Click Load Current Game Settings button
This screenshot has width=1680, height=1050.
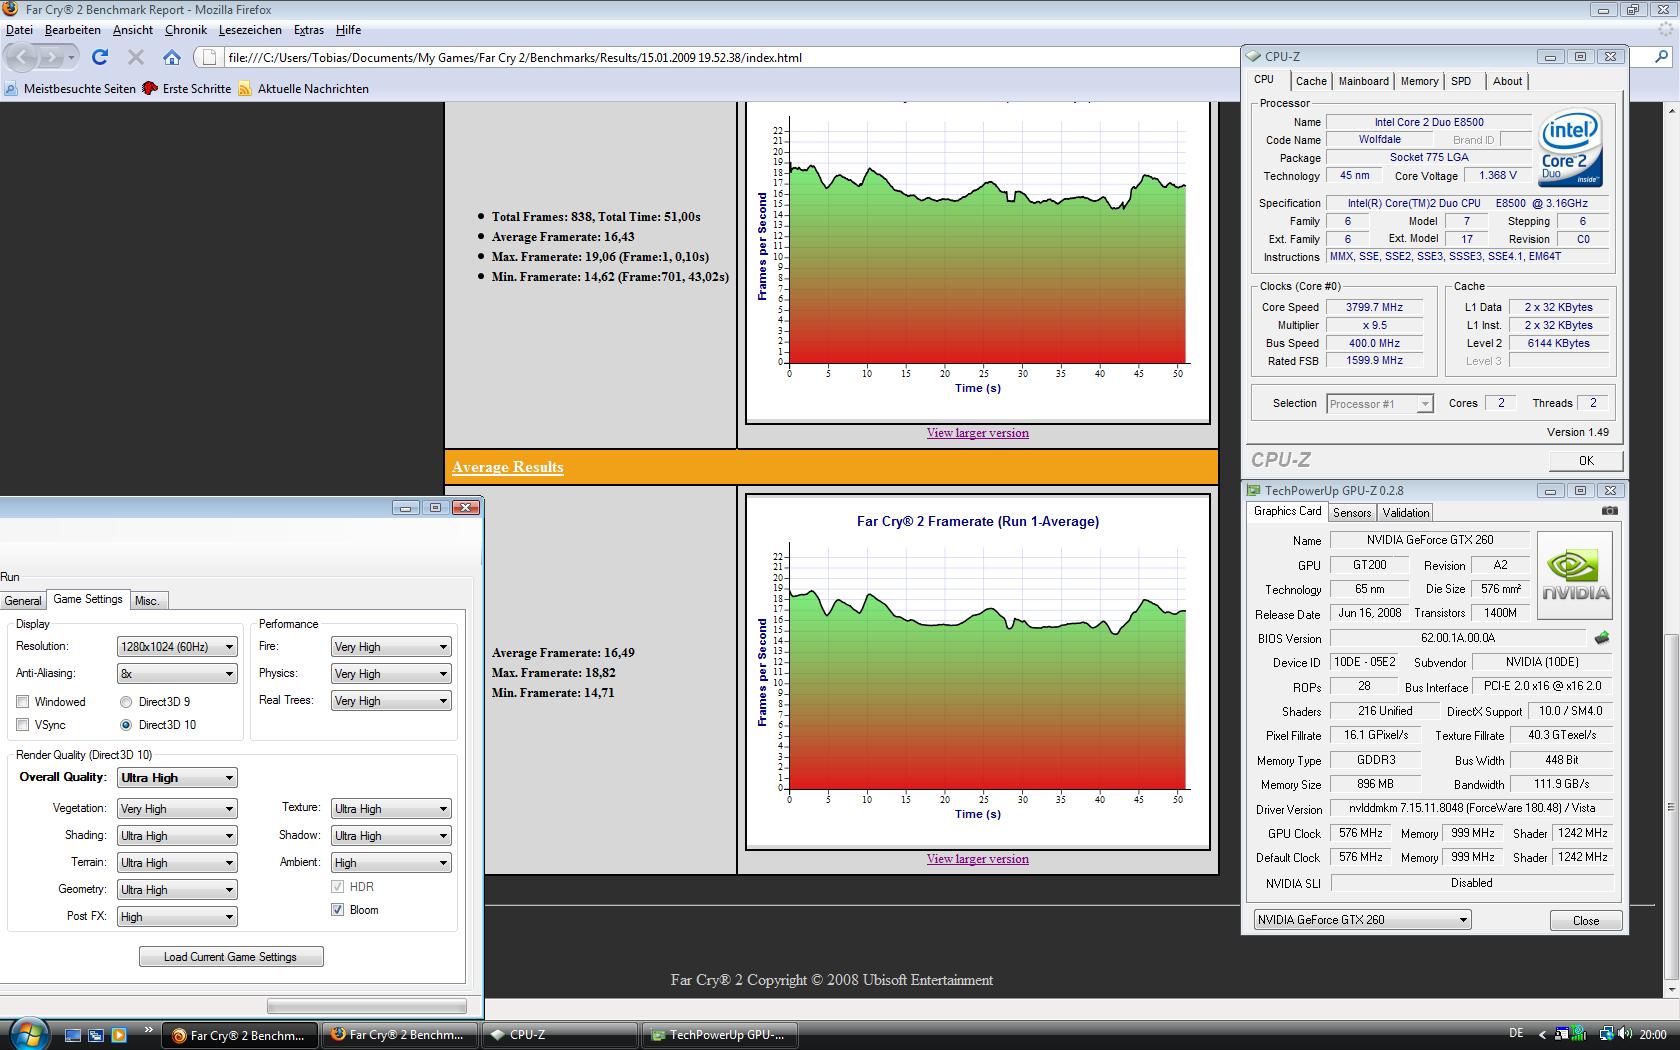coord(231,957)
